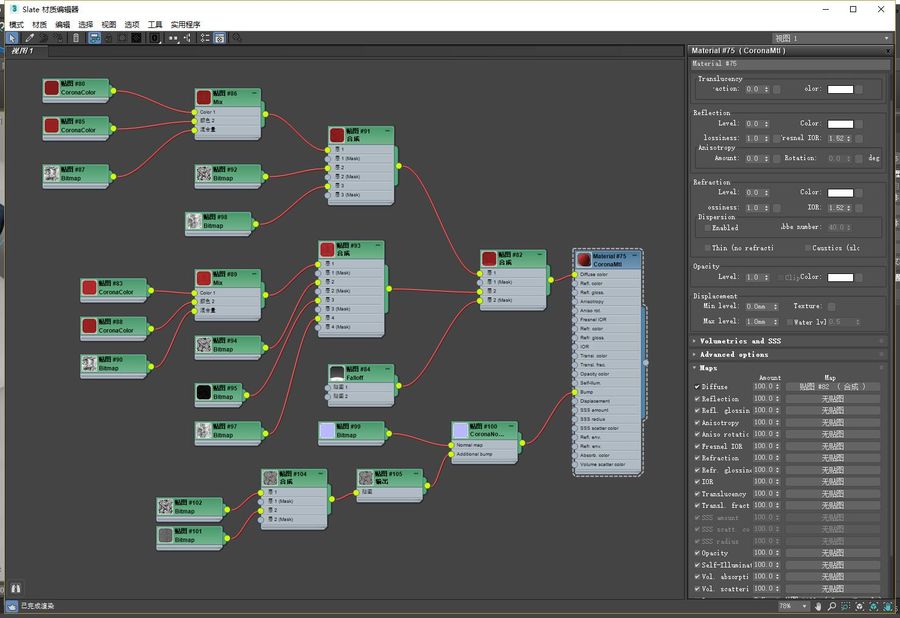Enable the Dispersion Enabled checkbox
This screenshot has width=900, height=618.
click(707, 228)
